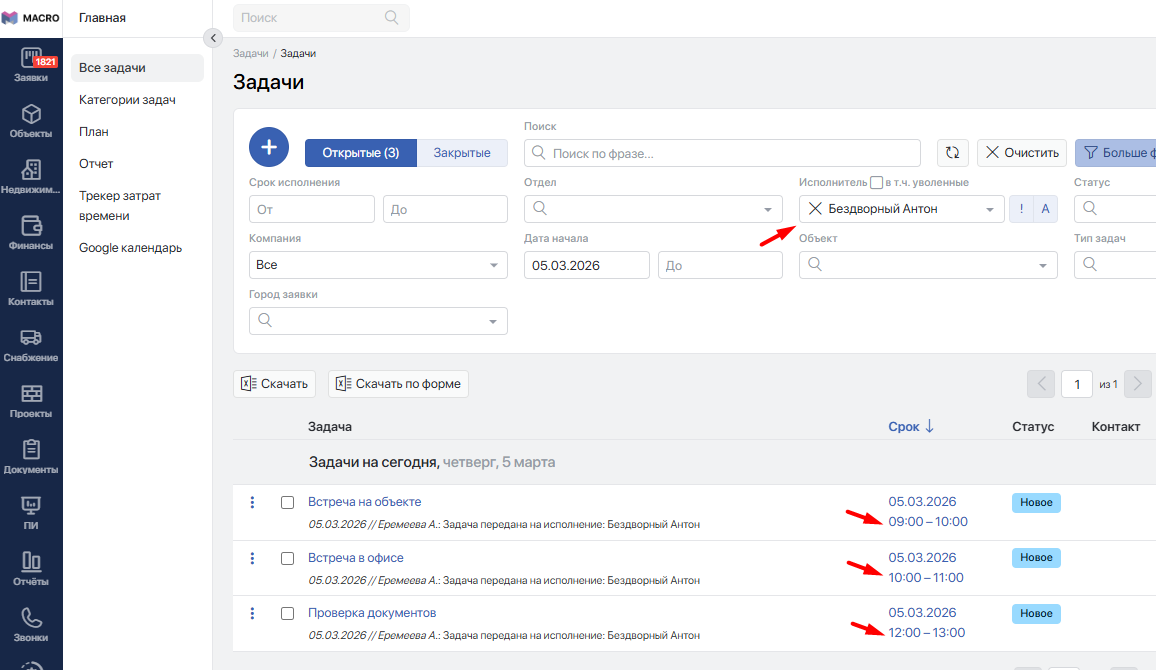Open Категории задач in the side menu

[127, 100]
